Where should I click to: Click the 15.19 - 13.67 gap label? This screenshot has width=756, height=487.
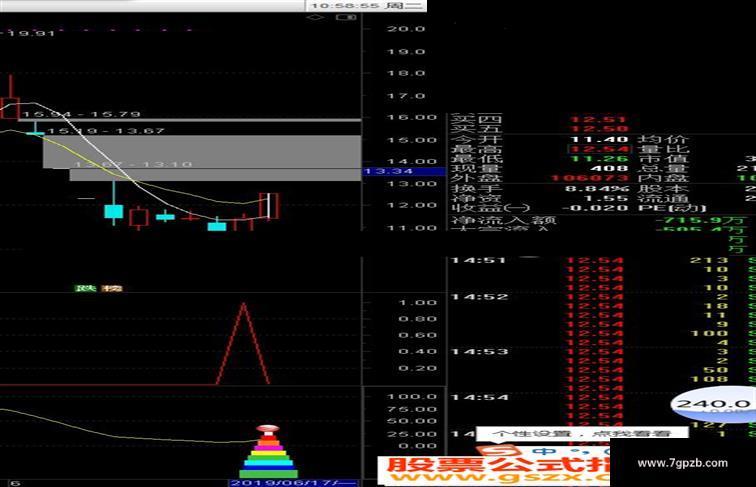[x=105, y=131]
